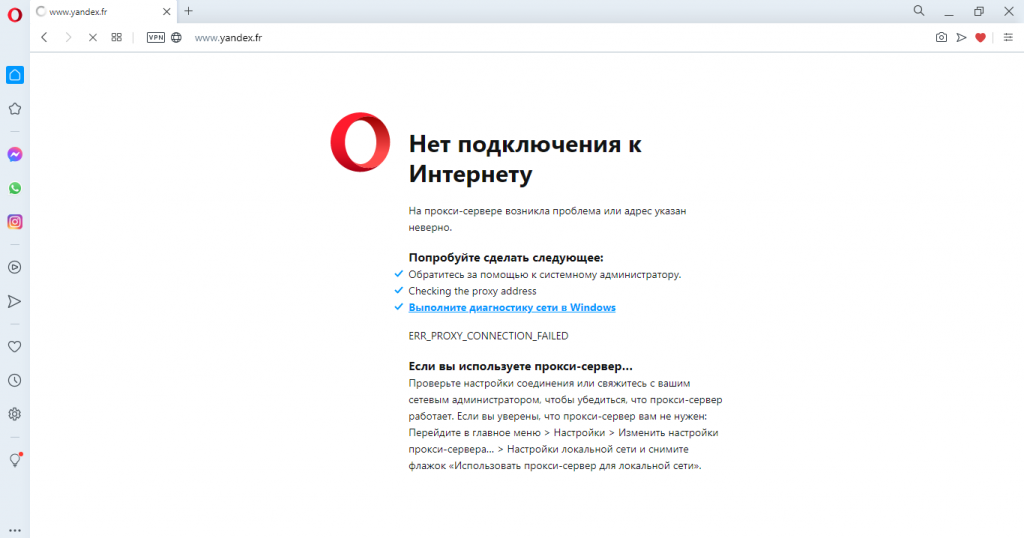This screenshot has height=538, width=1024.
Task: Add page to bookmarks with red heart
Action: [980, 37]
